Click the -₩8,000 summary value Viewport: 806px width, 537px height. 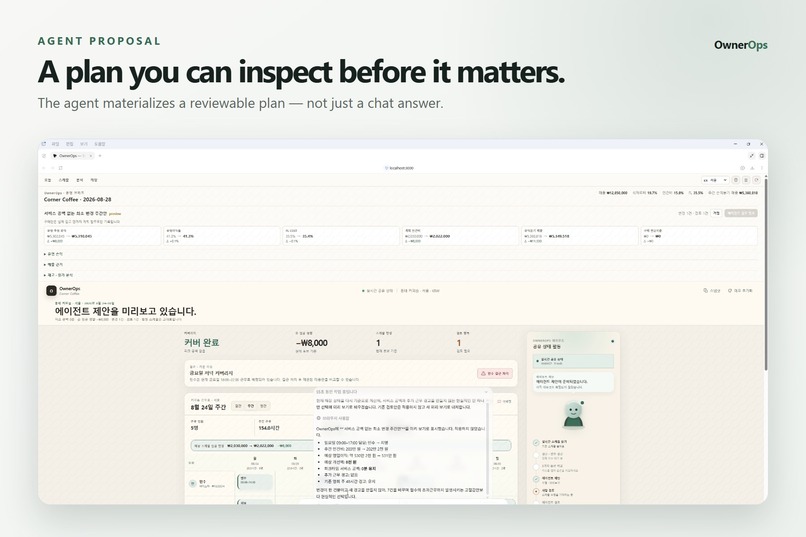pos(312,343)
